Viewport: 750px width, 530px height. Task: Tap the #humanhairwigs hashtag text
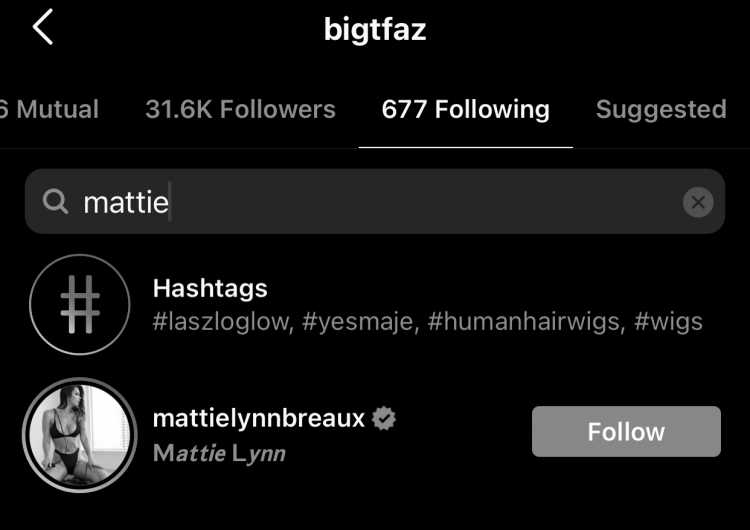tap(527, 321)
